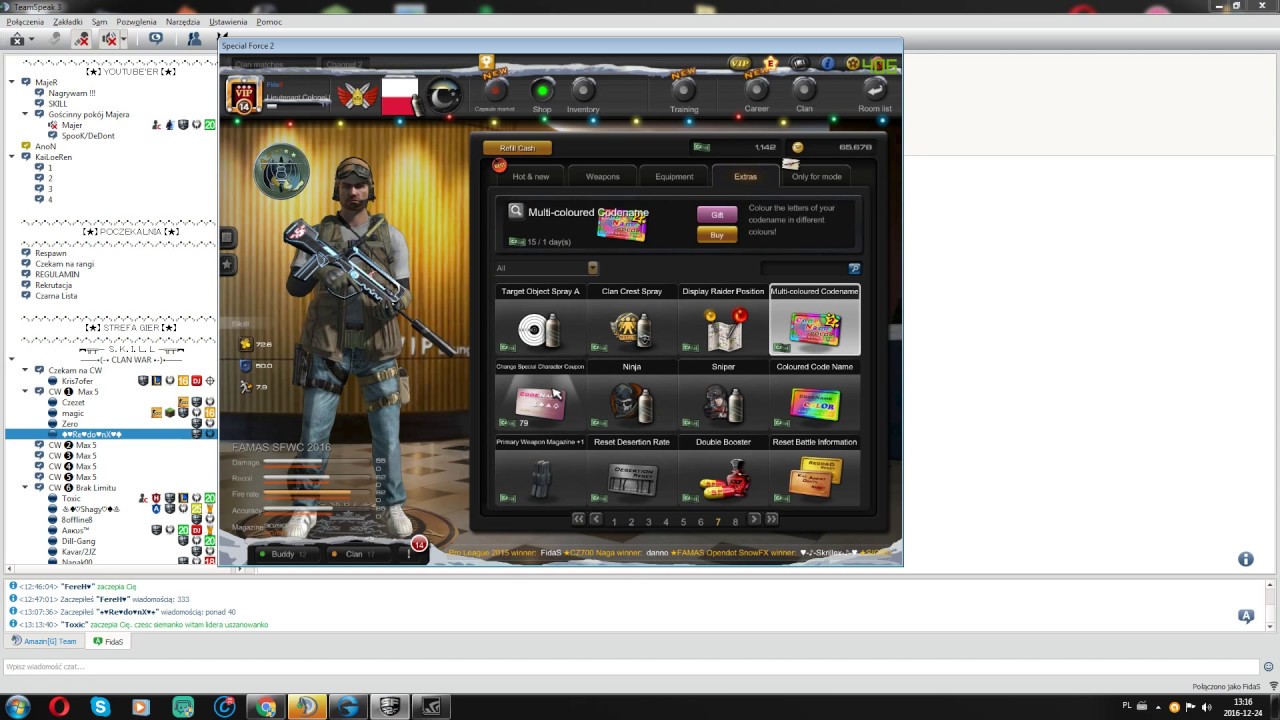
Task: Click the Refill Cash button
Action: pos(517,148)
